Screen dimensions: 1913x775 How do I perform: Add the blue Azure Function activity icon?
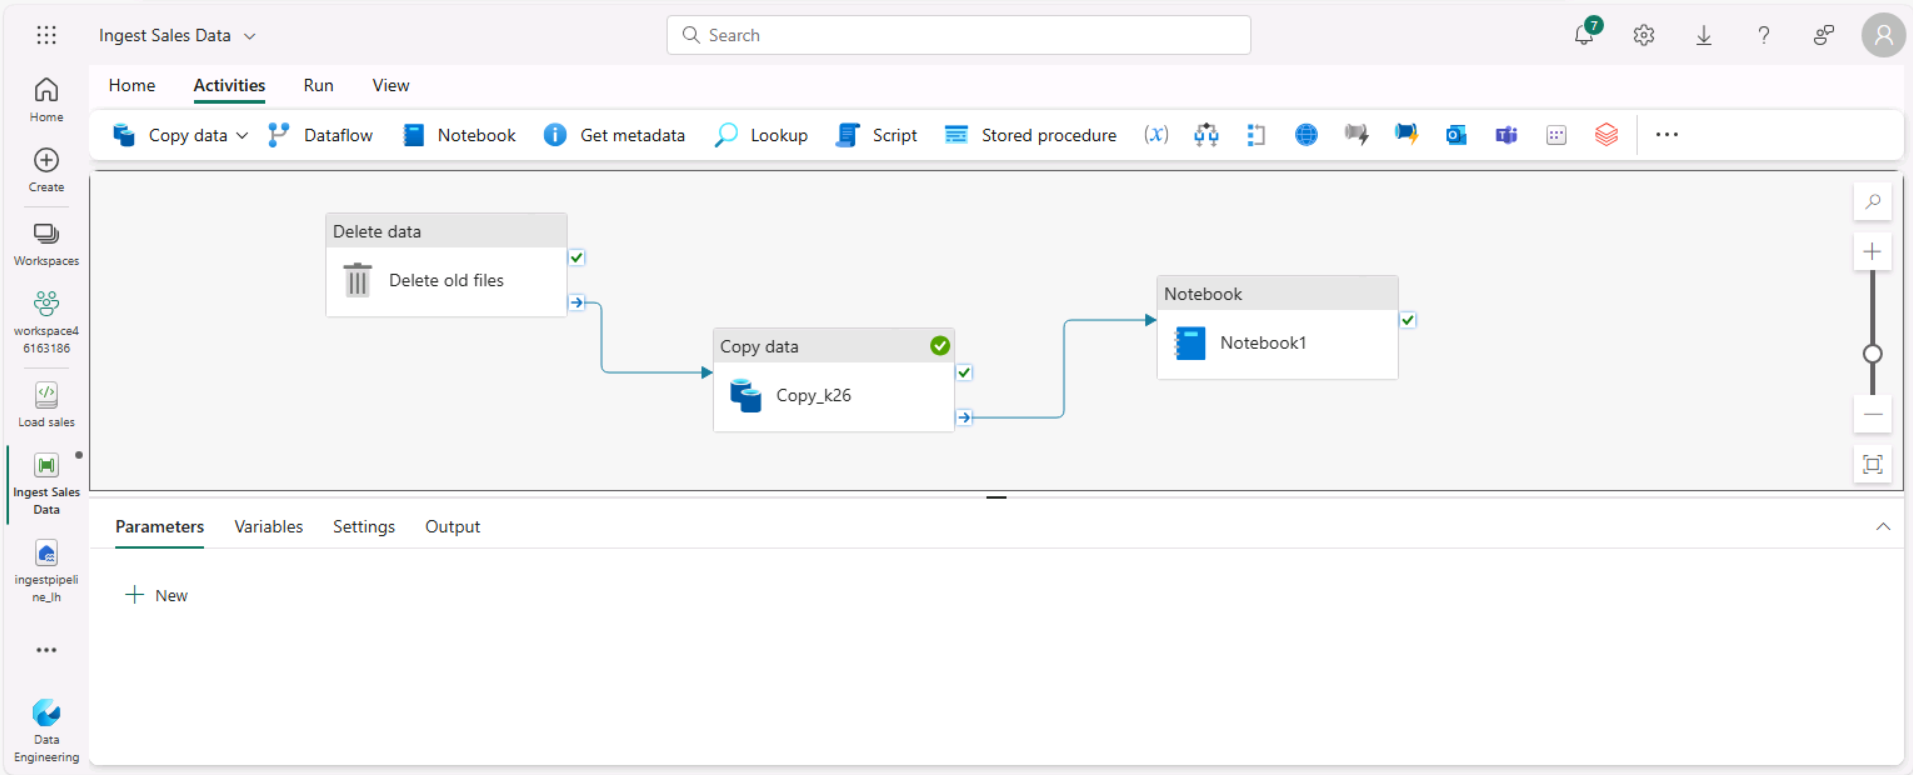(x=1406, y=135)
